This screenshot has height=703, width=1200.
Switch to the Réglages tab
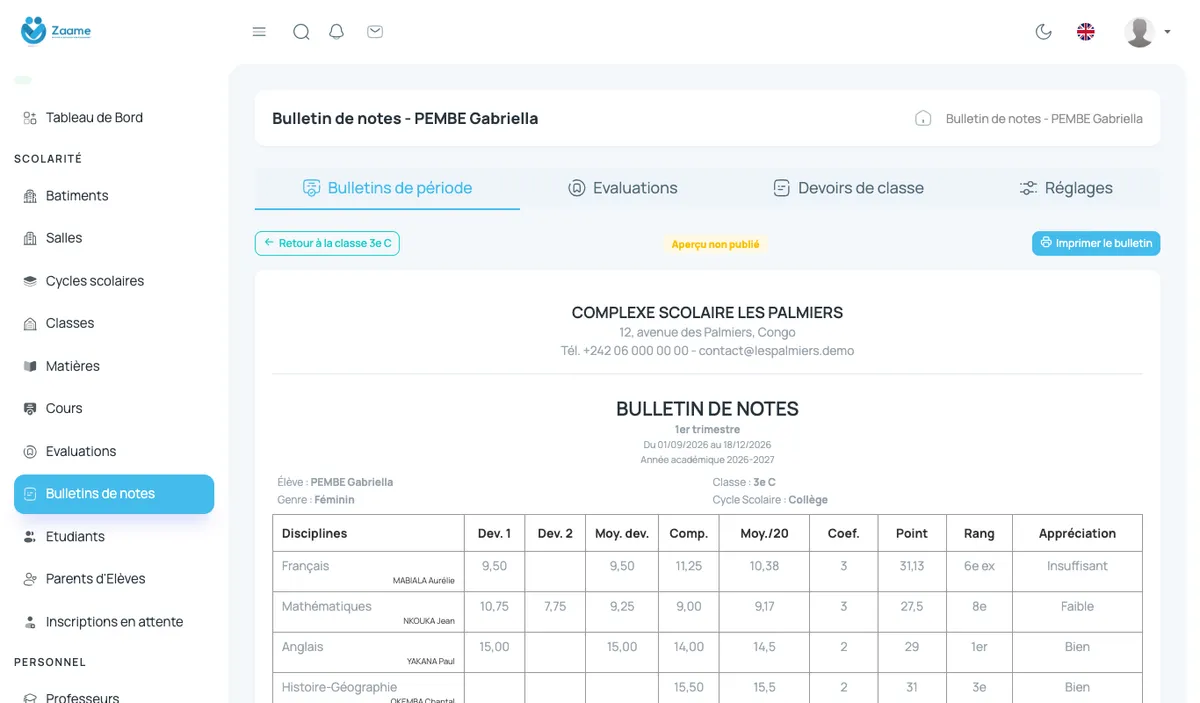point(1066,188)
